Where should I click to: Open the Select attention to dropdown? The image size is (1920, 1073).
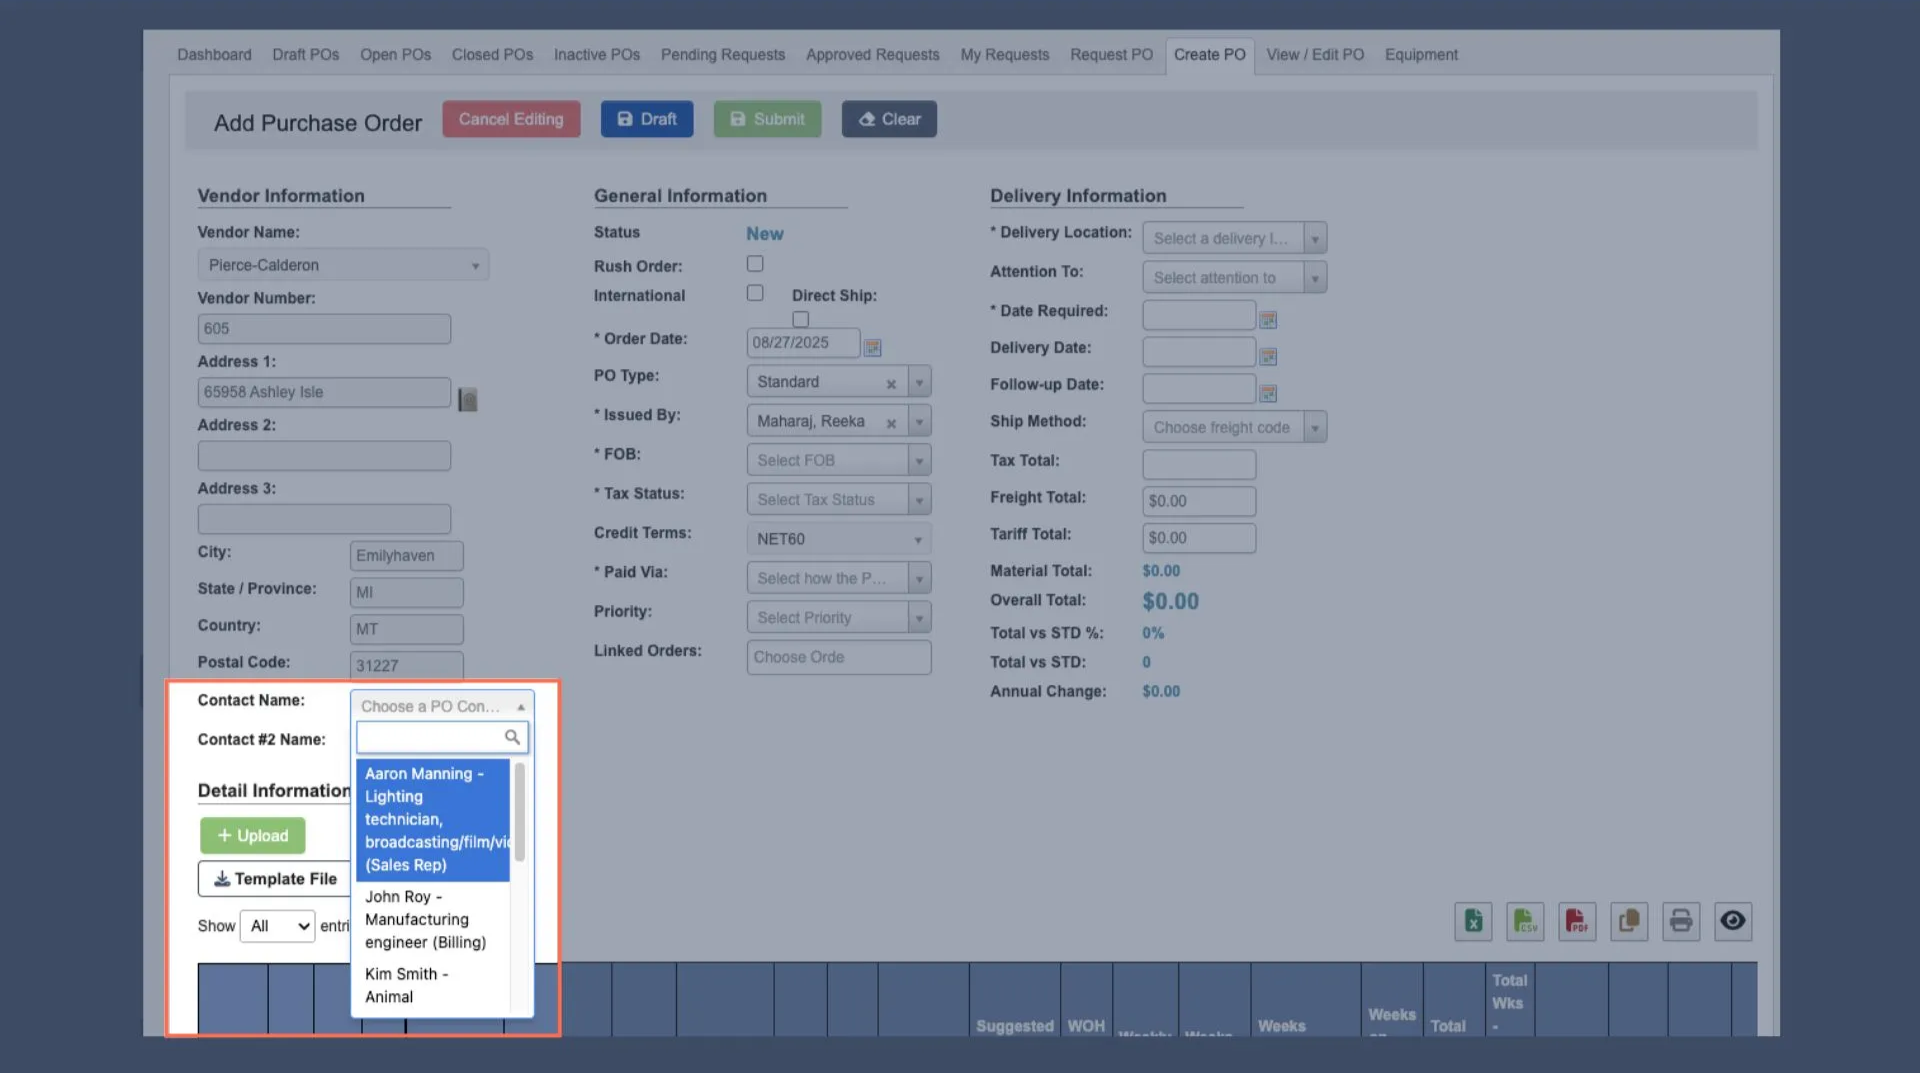[x=1234, y=277]
